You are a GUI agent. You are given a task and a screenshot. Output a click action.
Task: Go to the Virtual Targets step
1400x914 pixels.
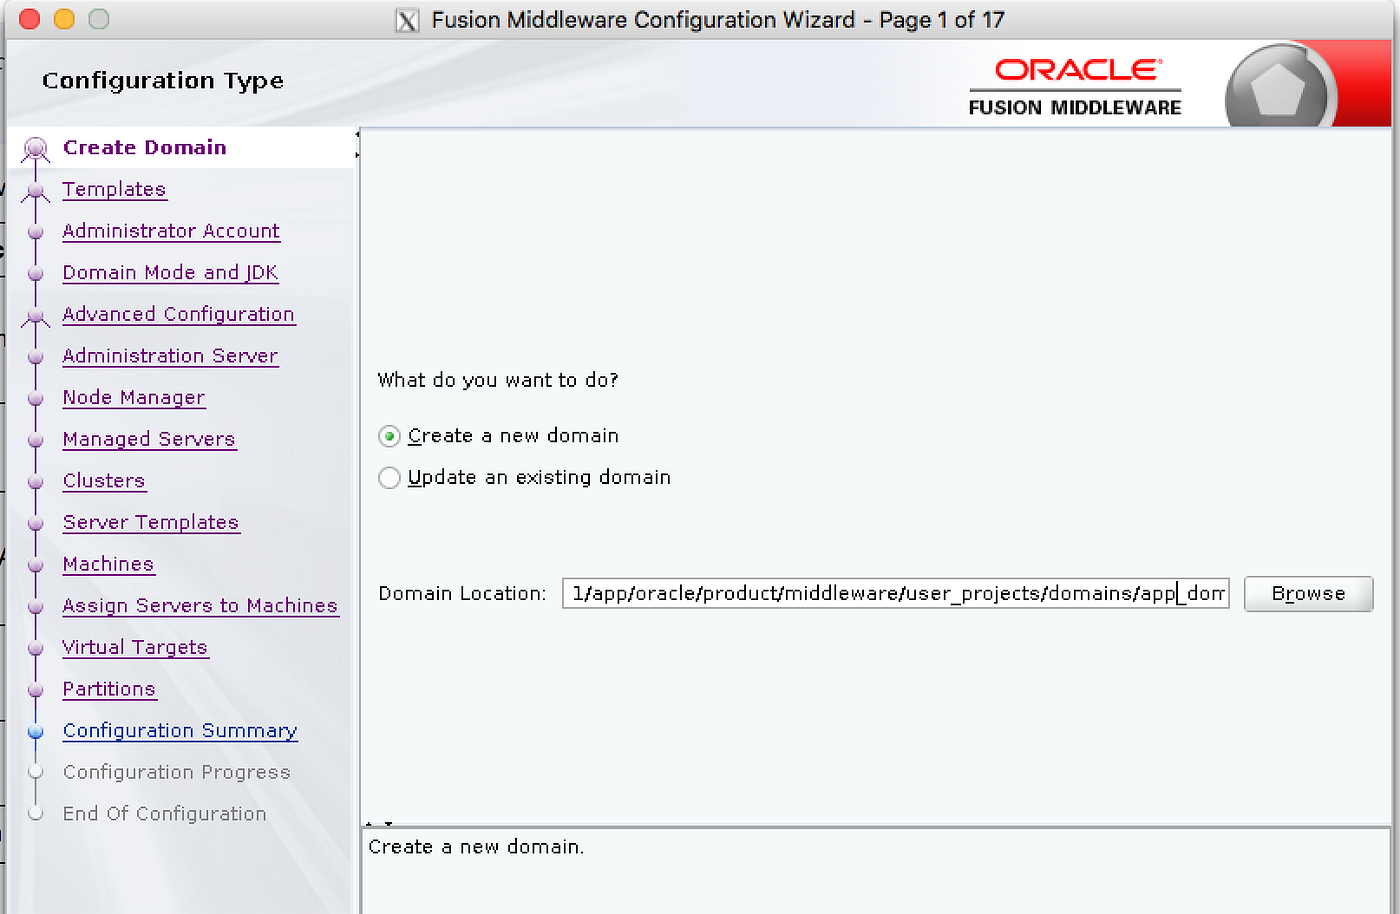[135, 647]
